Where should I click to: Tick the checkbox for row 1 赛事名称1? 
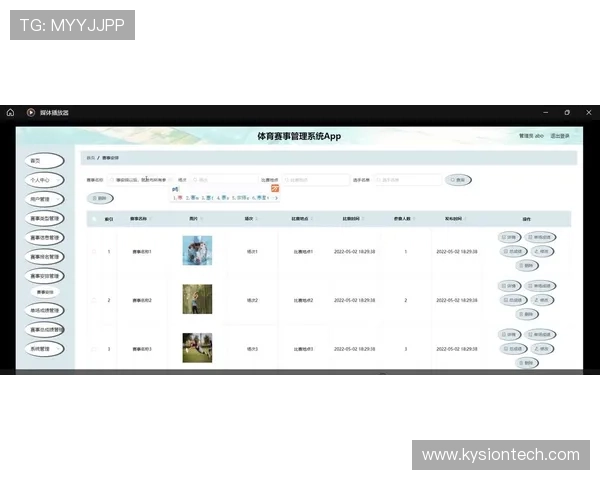[94, 251]
